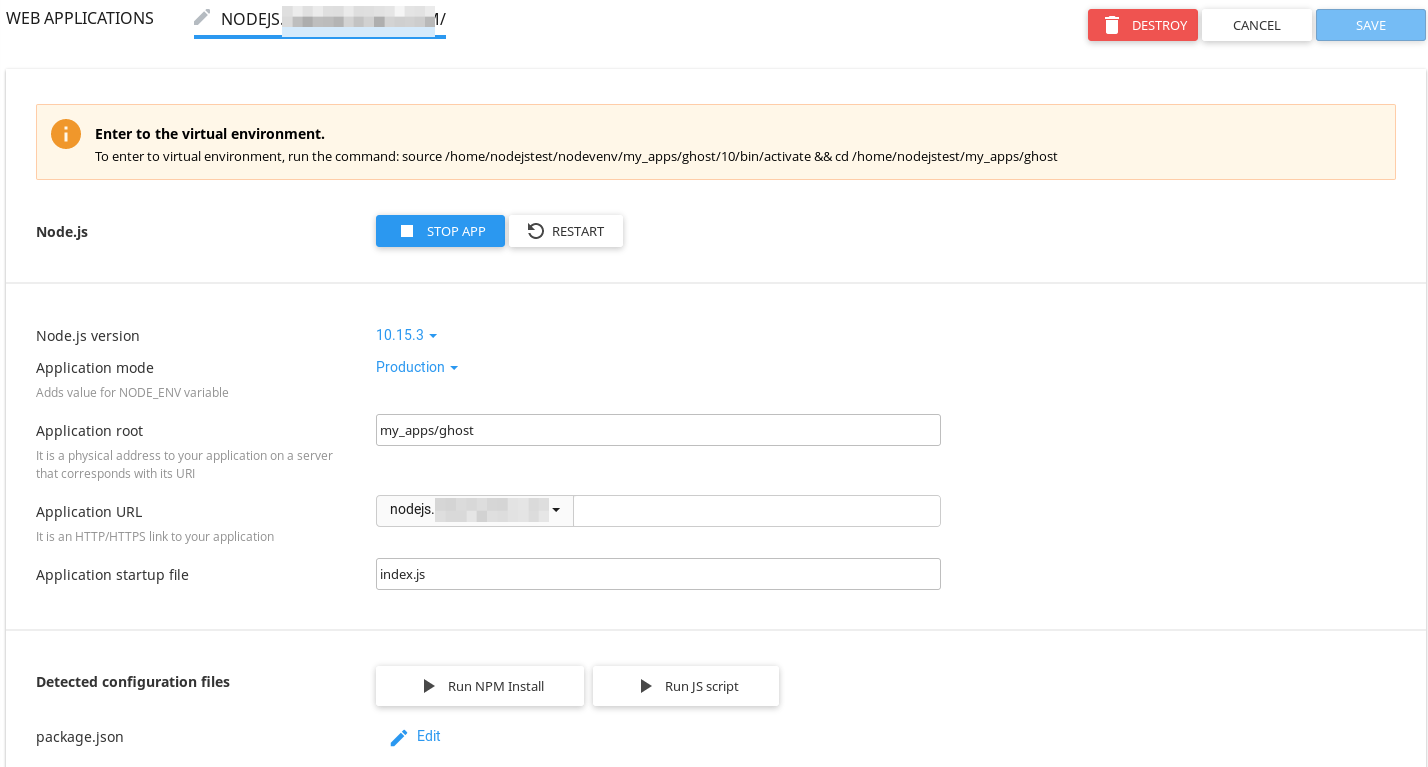Click the 'Enter to the virtual environment.' heading
The height and width of the screenshot is (767, 1428).
coord(210,133)
